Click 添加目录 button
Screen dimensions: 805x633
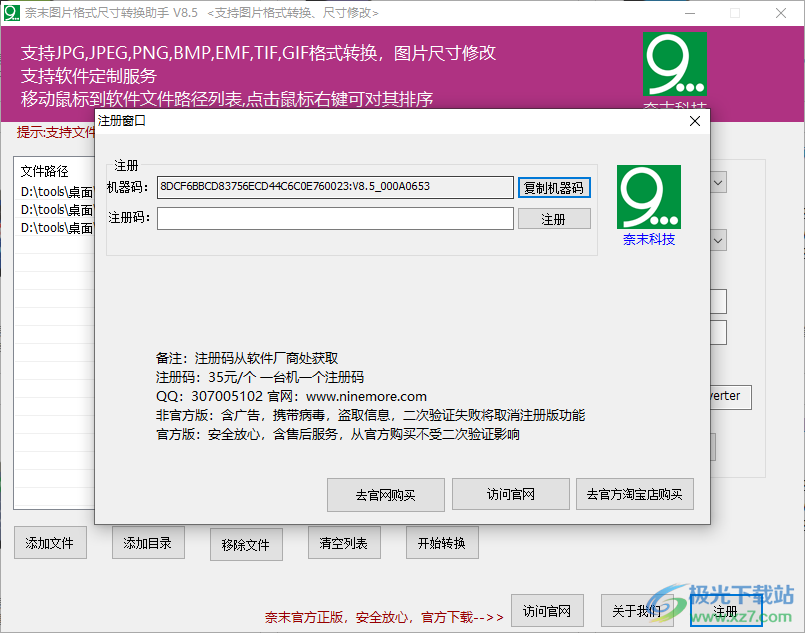click(148, 543)
